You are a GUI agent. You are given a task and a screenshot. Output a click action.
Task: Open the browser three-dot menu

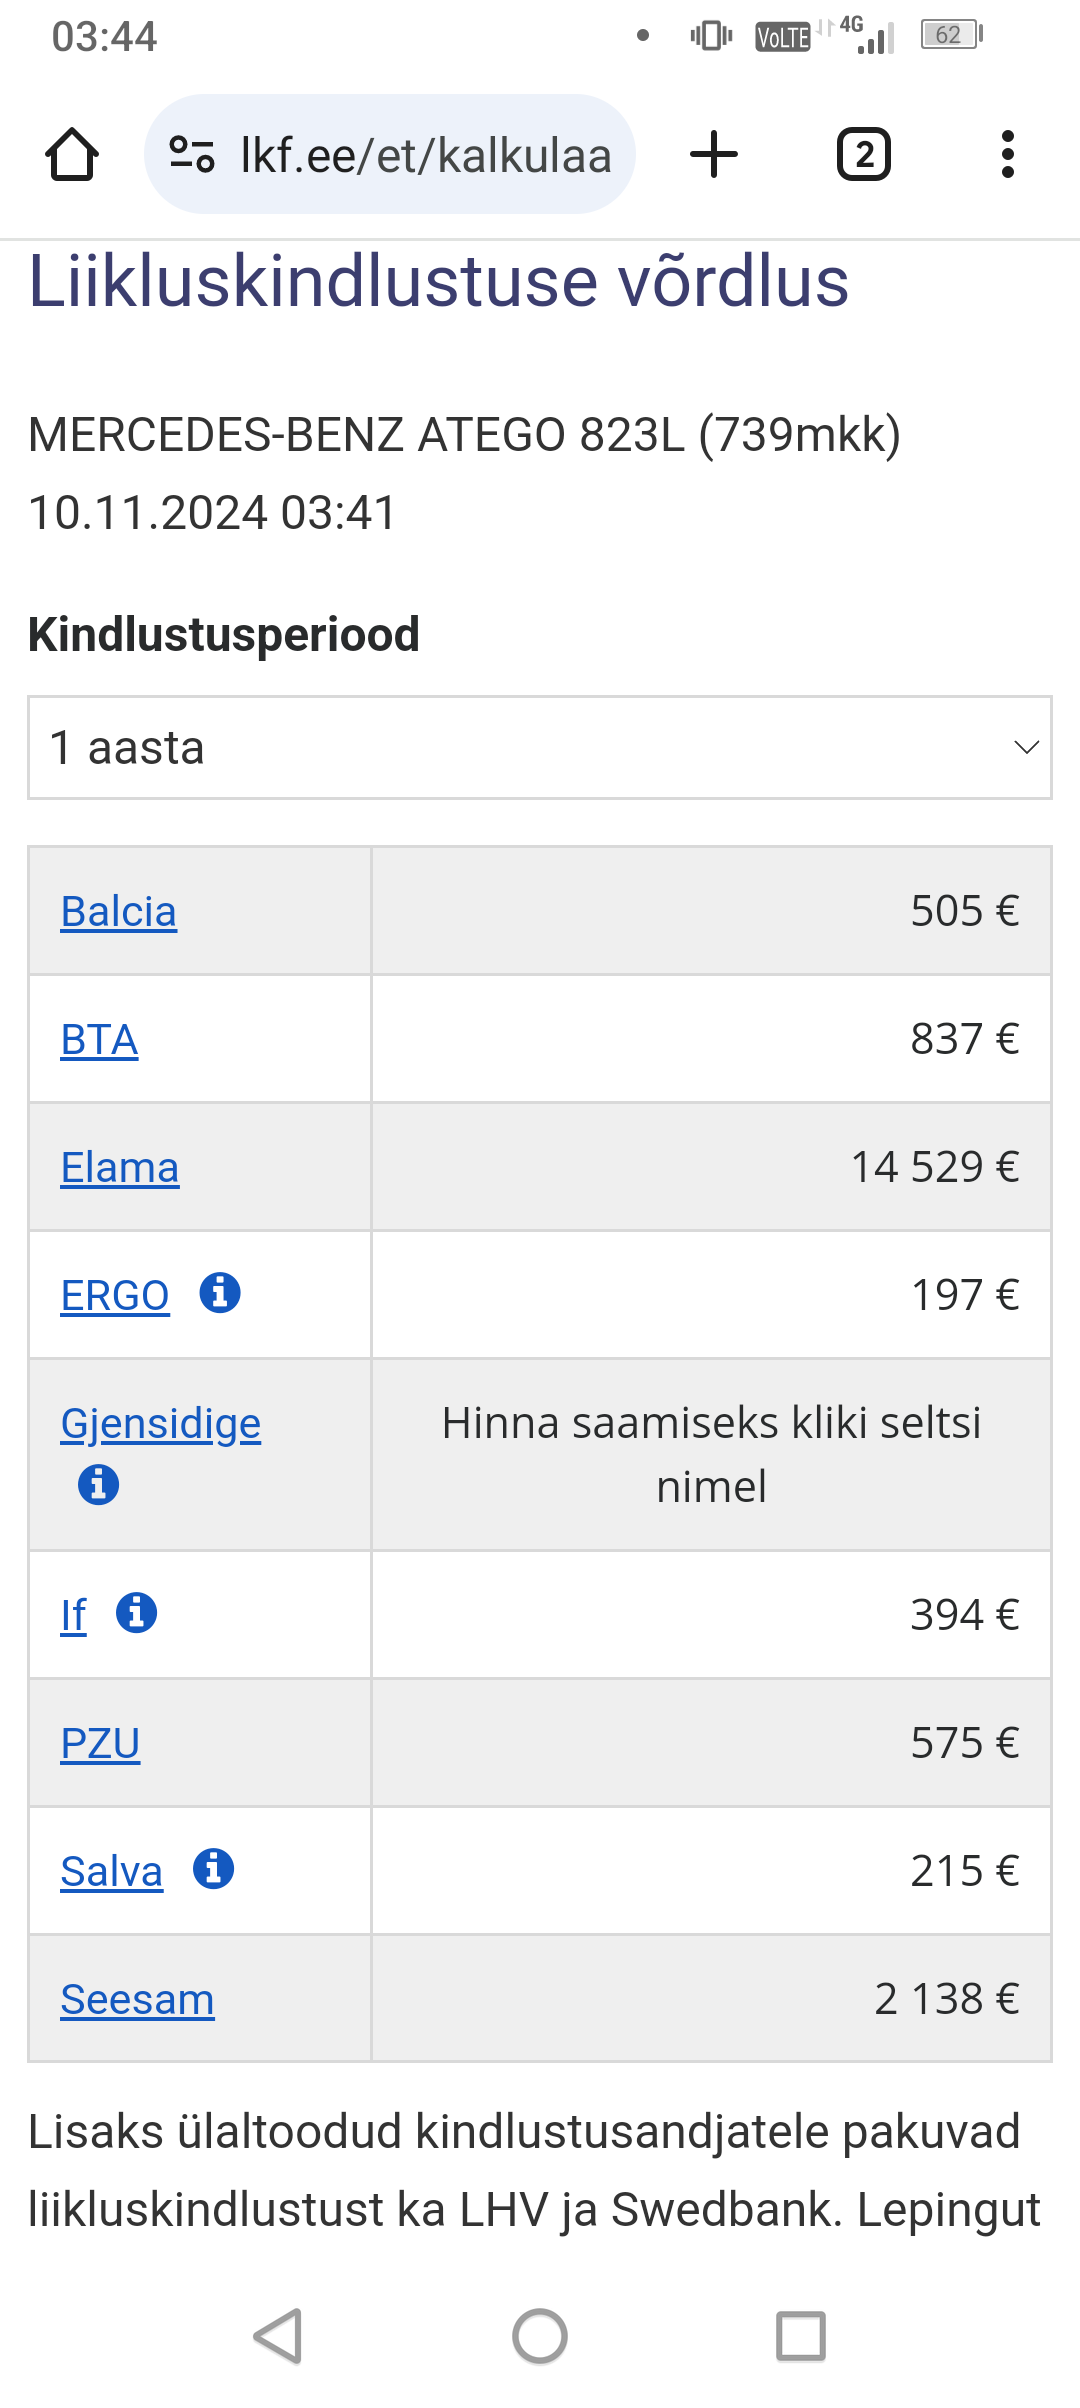(1007, 155)
